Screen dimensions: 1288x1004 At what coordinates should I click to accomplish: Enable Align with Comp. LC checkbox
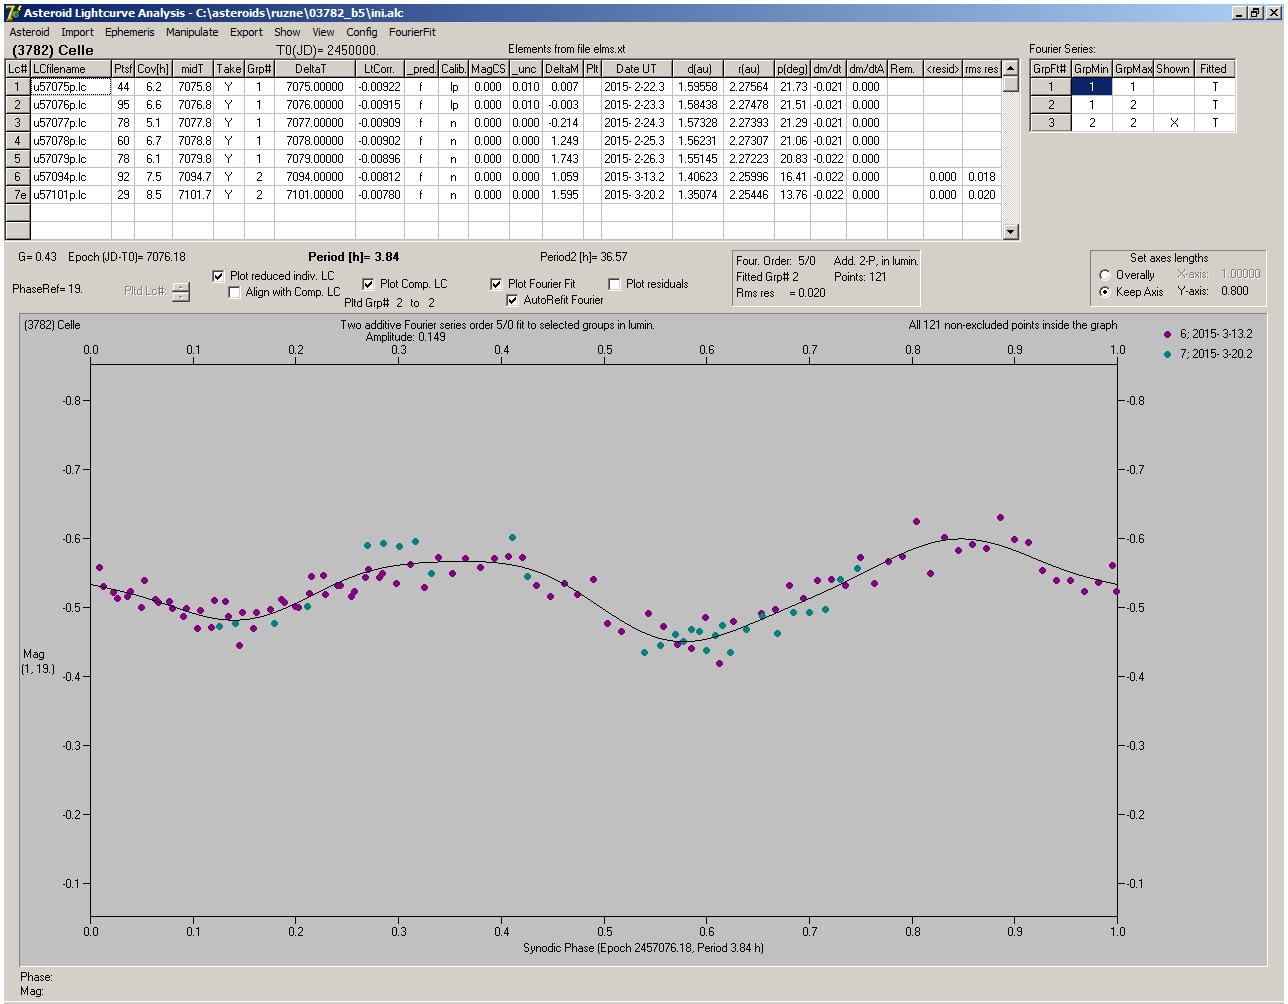pos(235,292)
